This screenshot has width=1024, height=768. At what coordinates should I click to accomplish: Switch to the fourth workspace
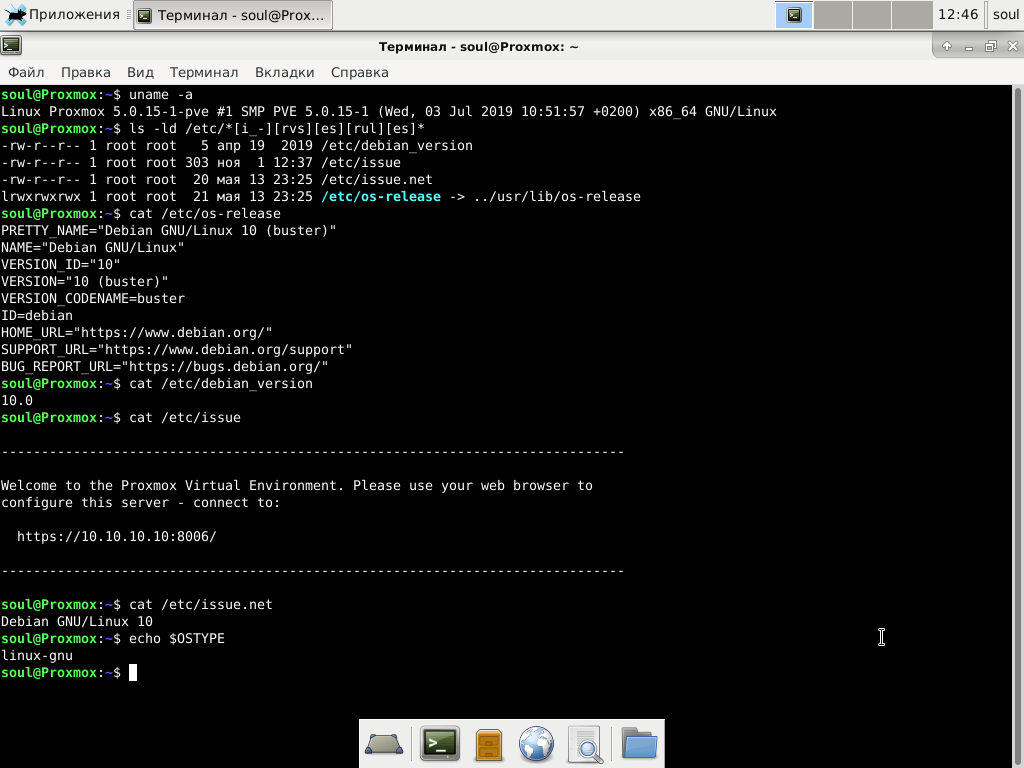[912, 14]
